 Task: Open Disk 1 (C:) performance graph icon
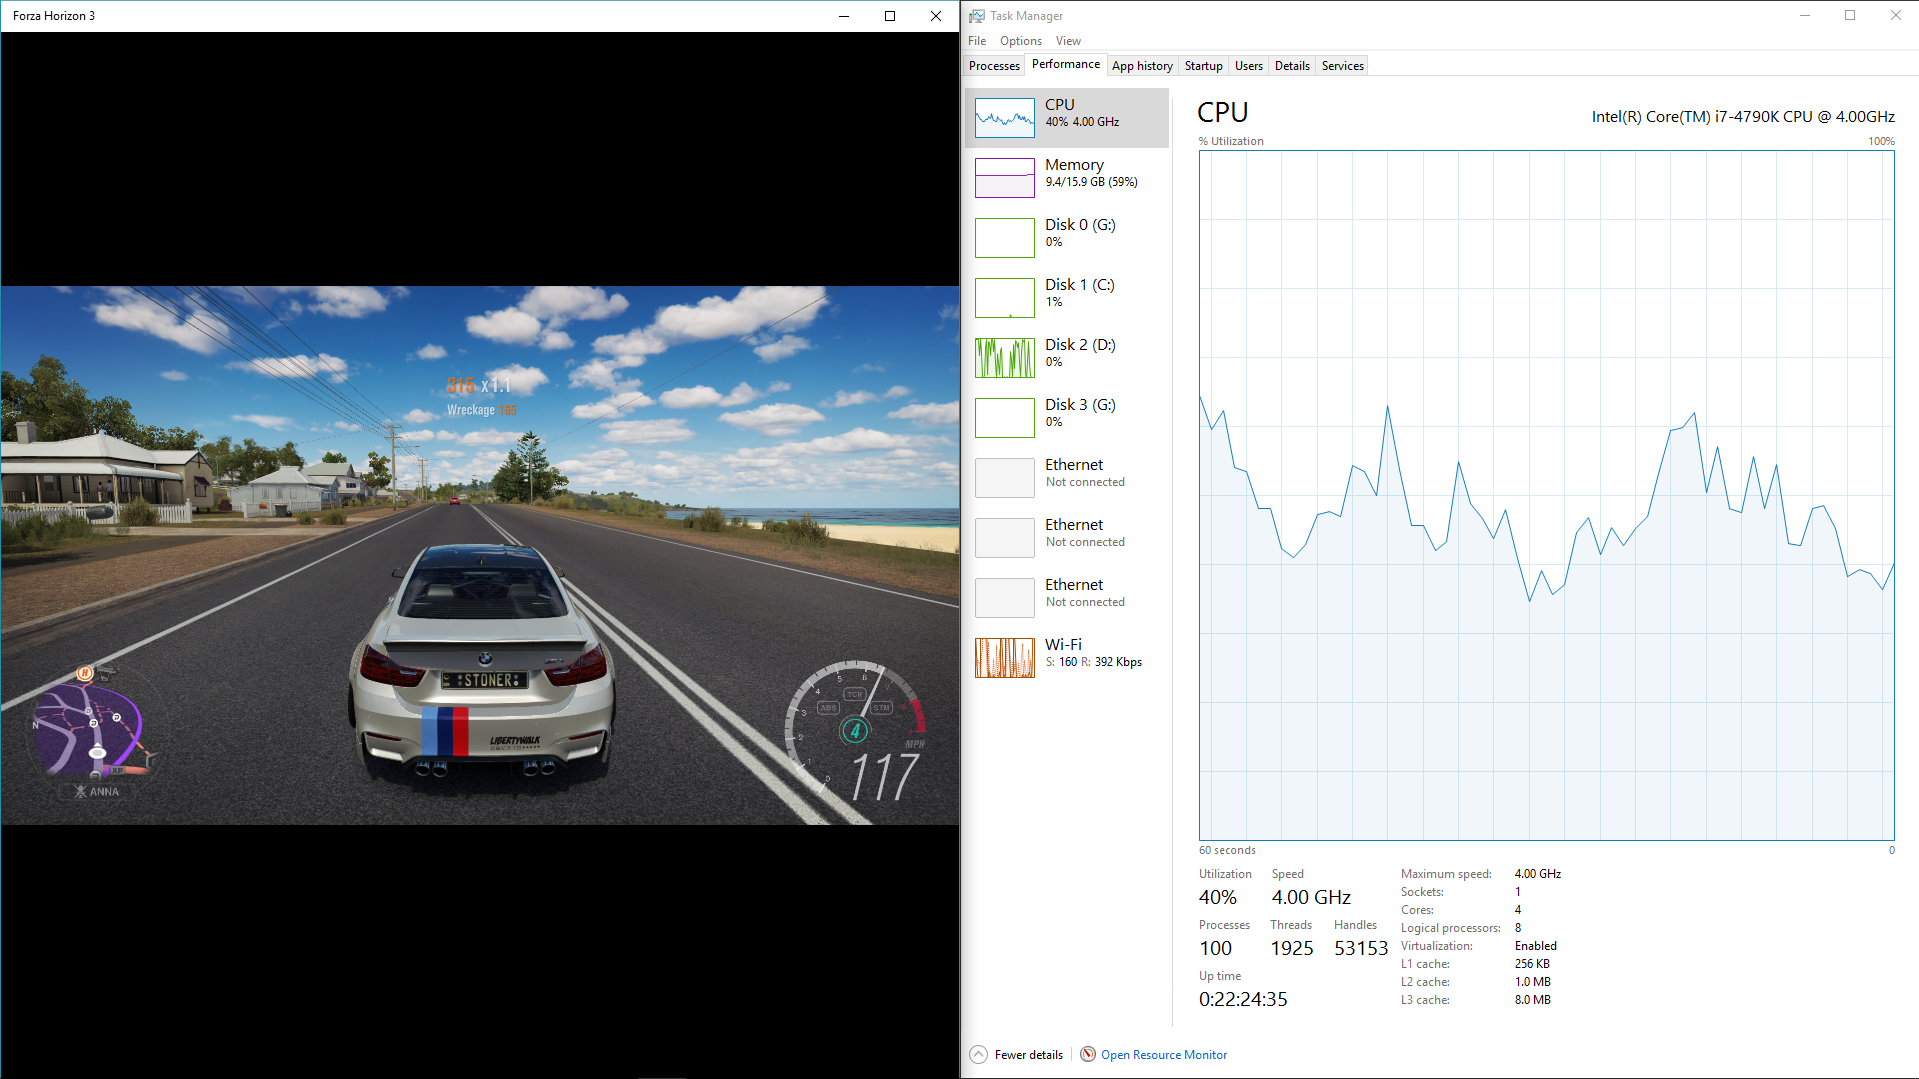pos(1004,298)
